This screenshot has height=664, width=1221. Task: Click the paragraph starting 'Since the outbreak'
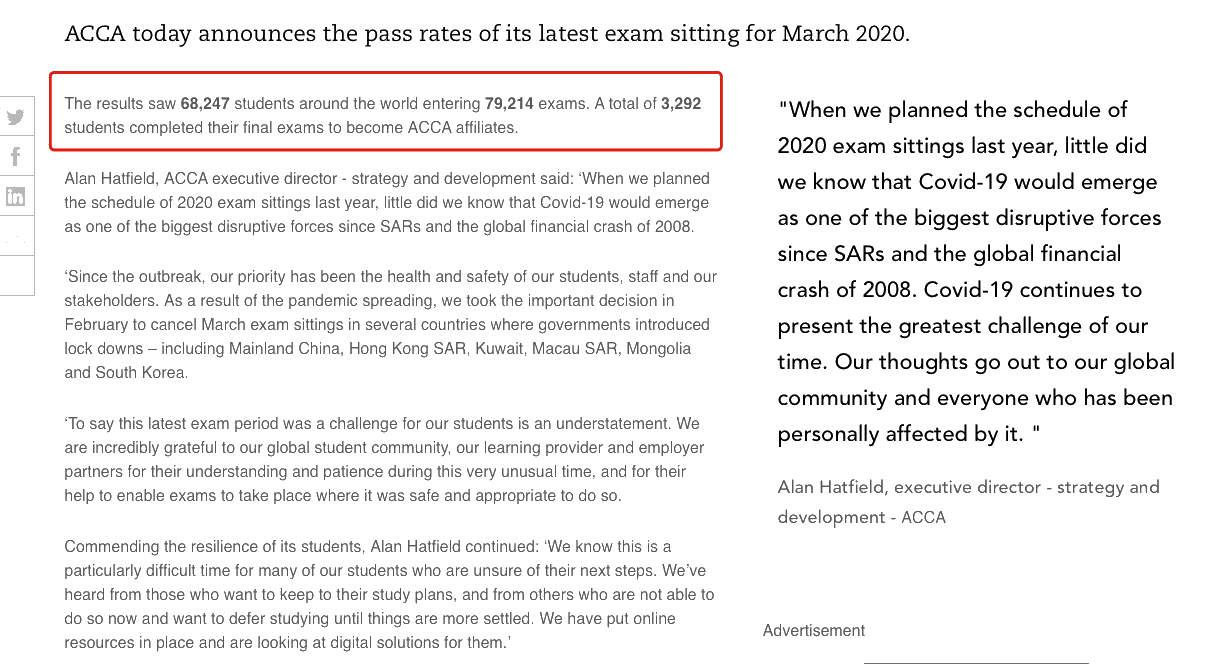tap(390, 325)
